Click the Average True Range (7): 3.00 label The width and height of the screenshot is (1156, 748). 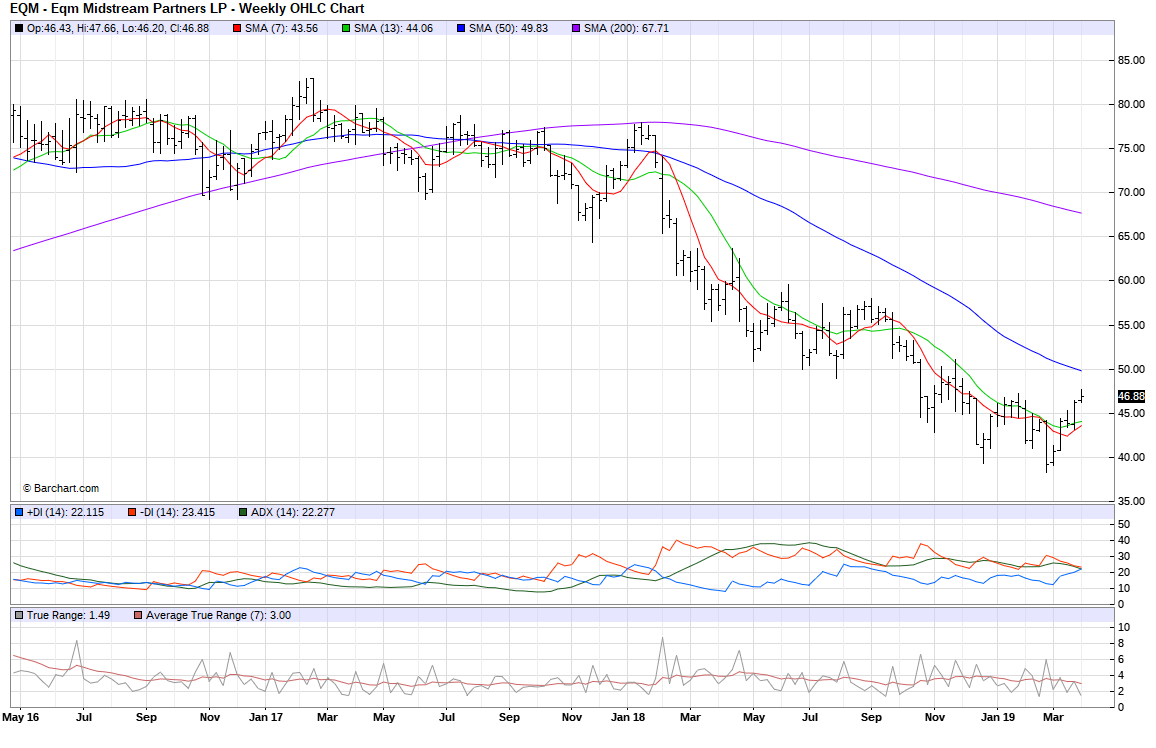(218, 615)
